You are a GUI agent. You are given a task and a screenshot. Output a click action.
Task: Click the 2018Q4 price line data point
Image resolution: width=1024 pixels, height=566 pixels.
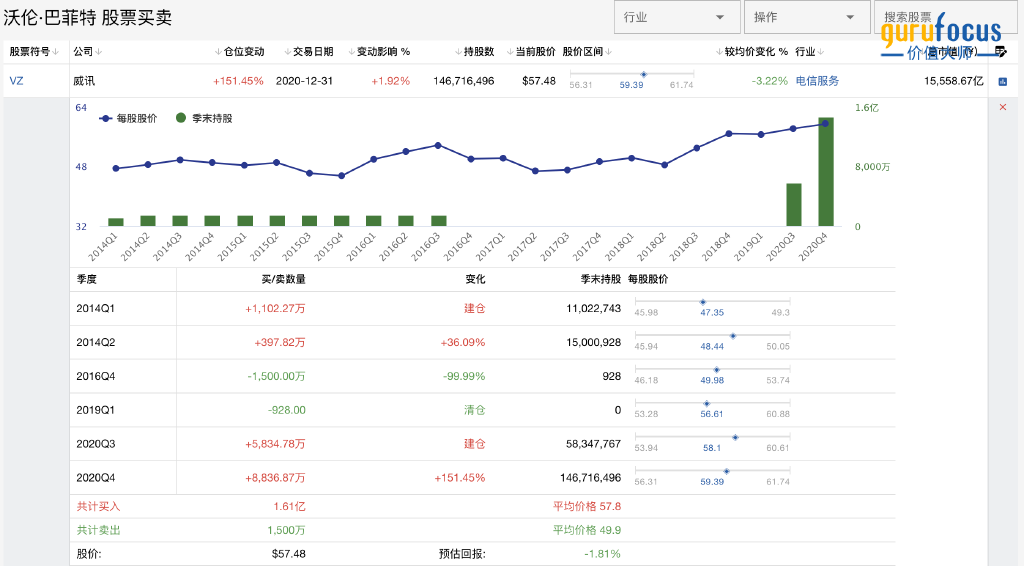tap(729, 134)
